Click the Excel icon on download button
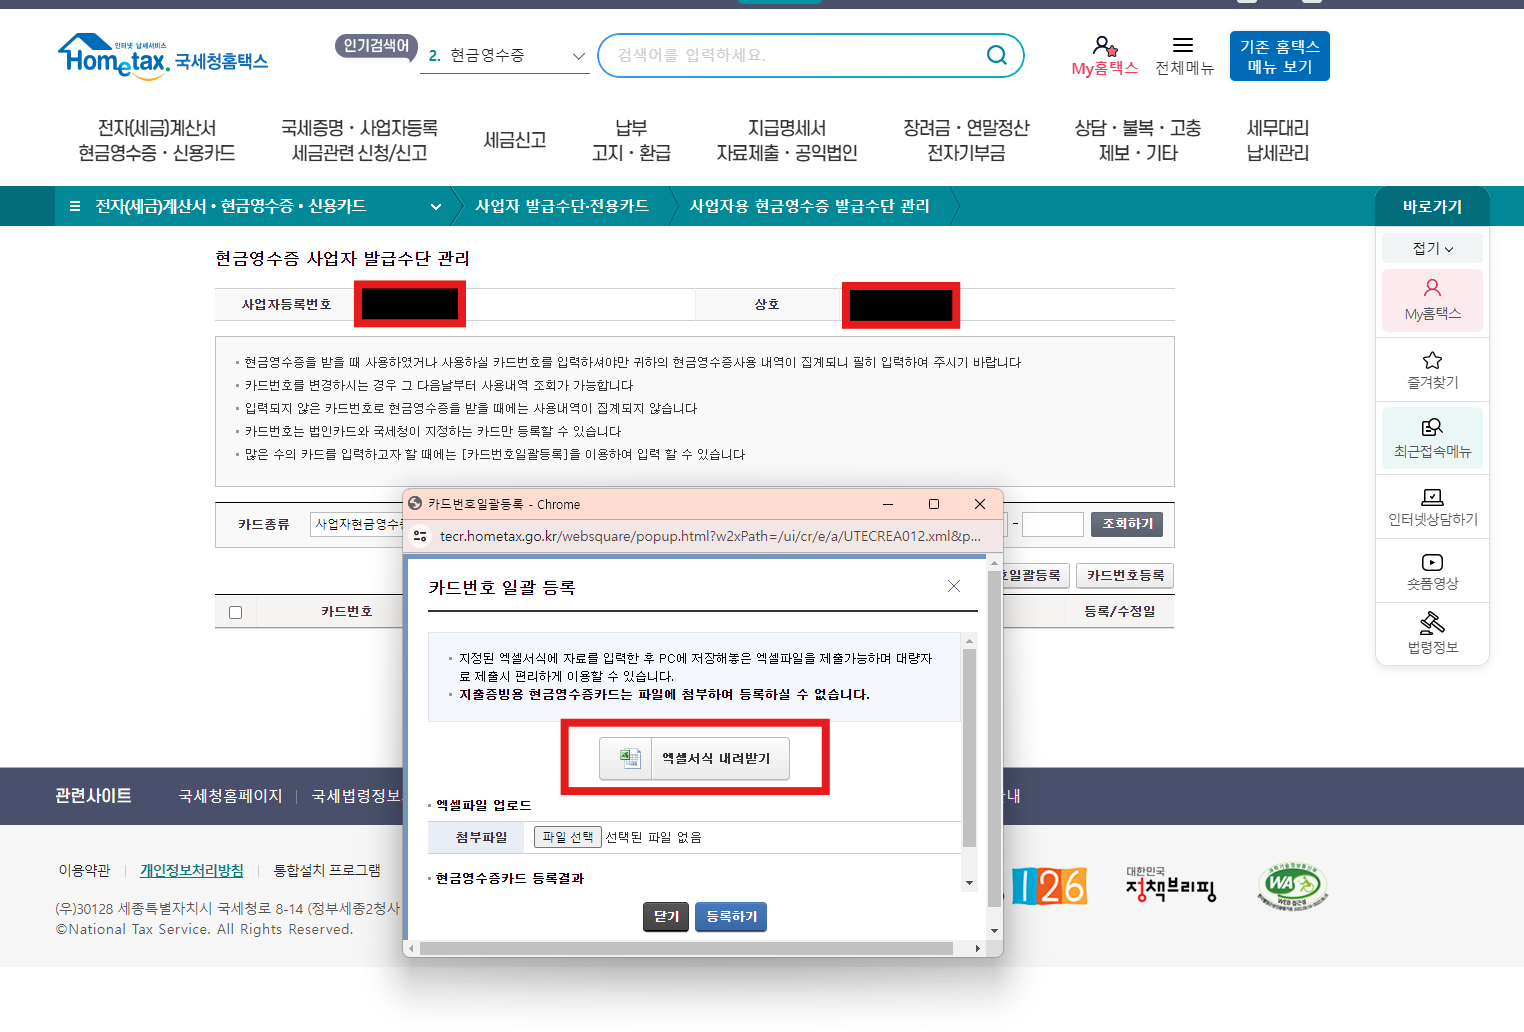 point(630,758)
